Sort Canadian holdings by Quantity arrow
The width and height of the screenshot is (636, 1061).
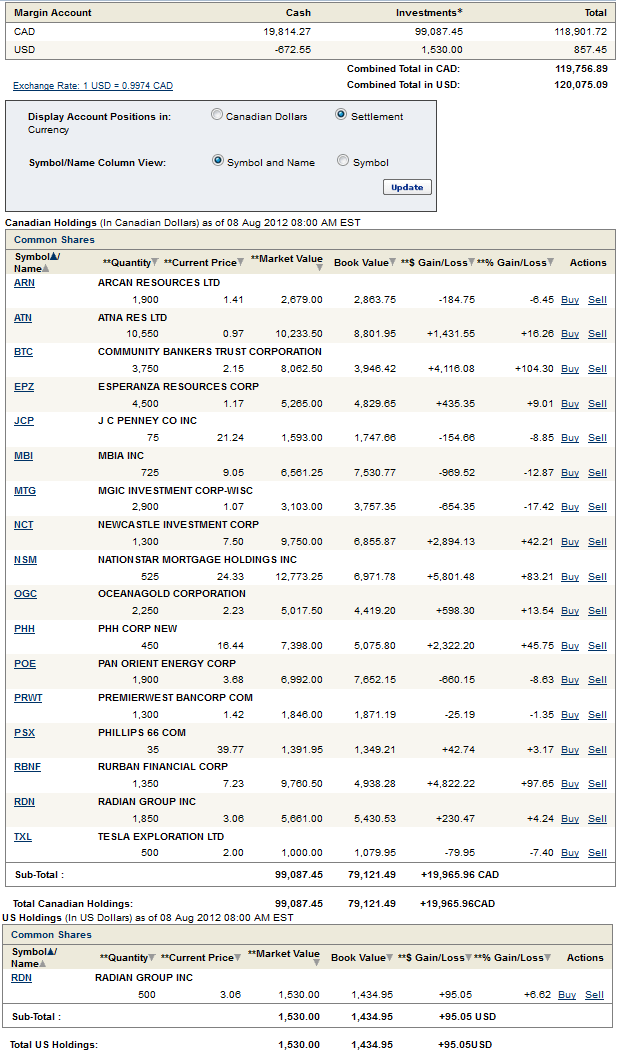click(x=154, y=263)
